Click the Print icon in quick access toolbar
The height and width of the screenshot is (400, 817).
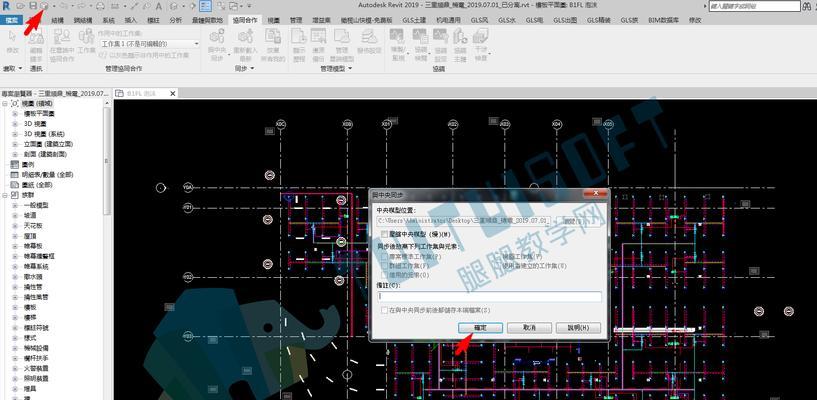point(101,6)
